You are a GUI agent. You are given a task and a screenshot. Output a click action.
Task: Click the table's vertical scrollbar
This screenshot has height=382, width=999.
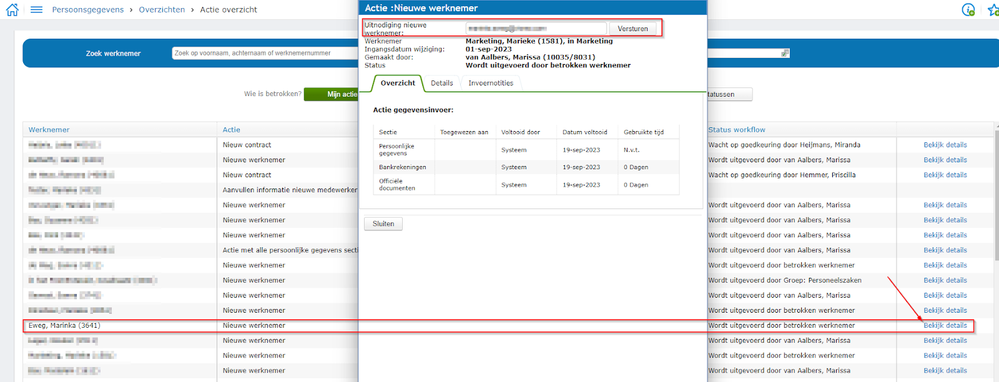click(995, 194)
